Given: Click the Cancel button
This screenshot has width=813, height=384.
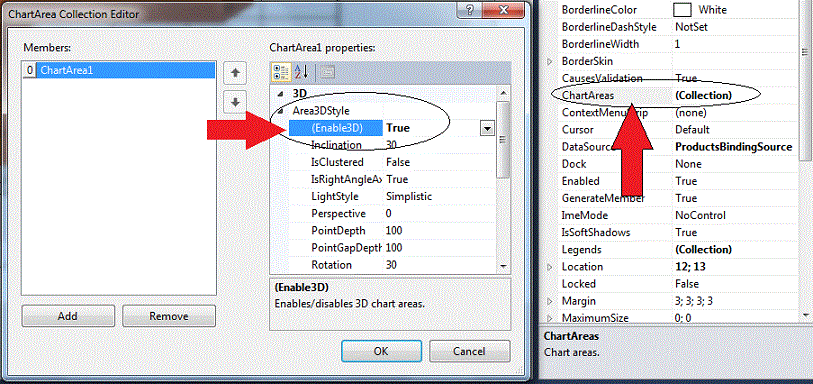Looking at the screenshot, I should pos(469,351).
